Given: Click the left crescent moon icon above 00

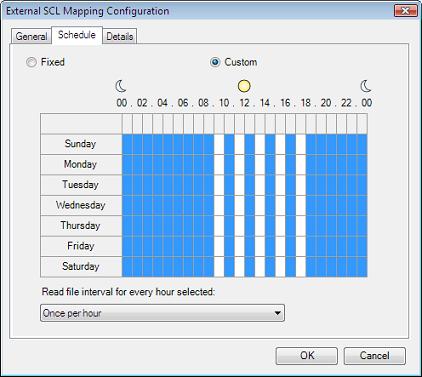Looking at the screenshot, I should tap(121, 86).
